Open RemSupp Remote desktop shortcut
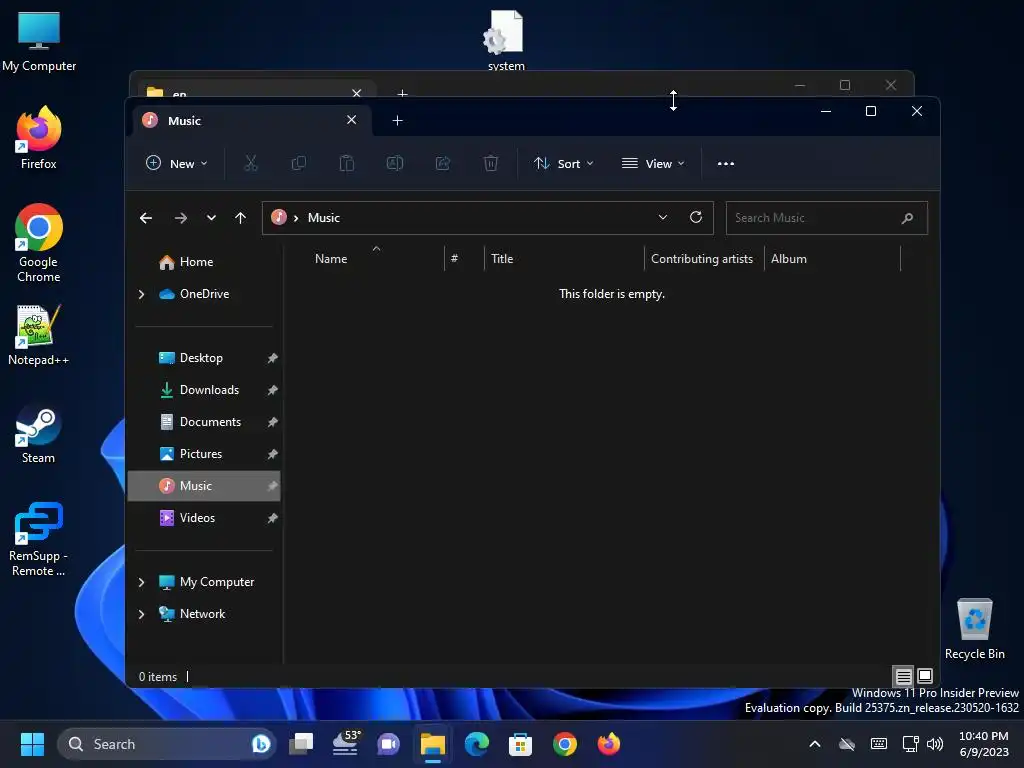The width and height of the screenshot is (1024, 768). tap(39, 539)
